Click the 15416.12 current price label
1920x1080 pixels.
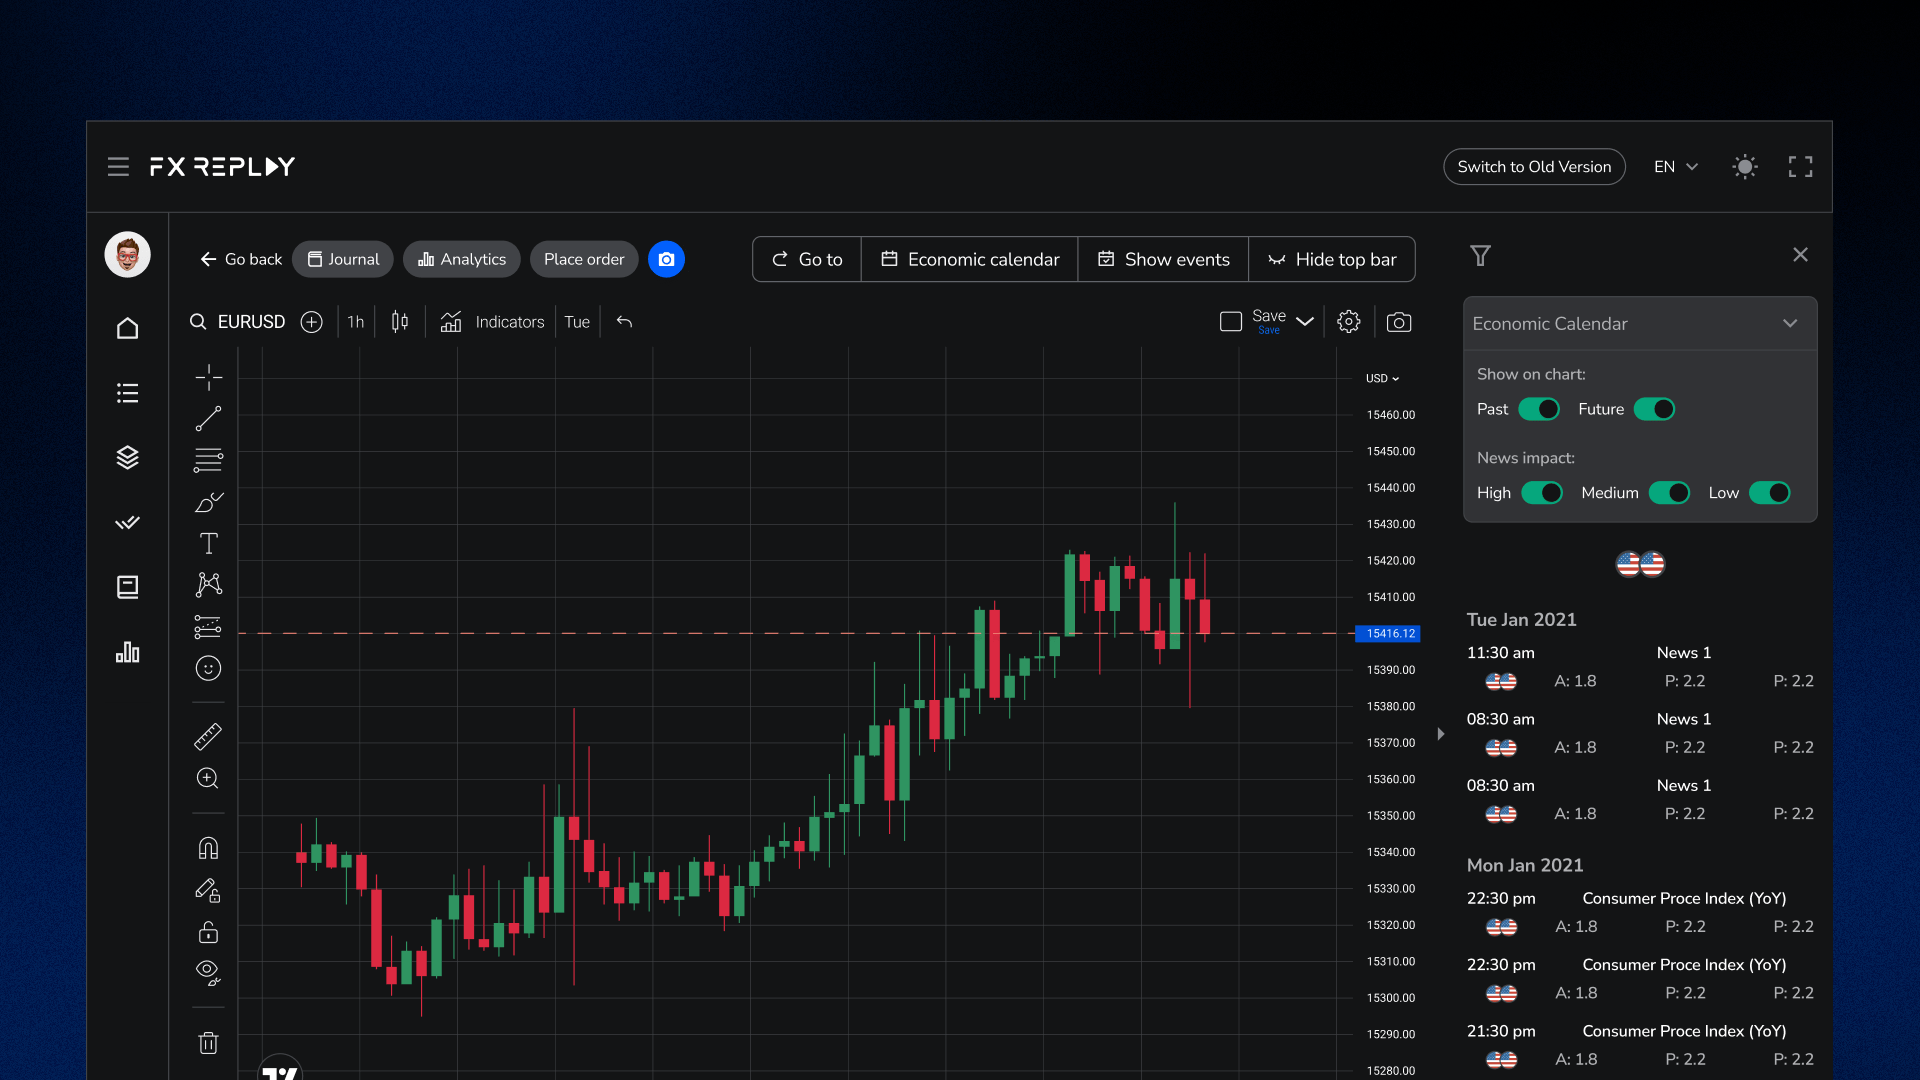point(1389,633)
